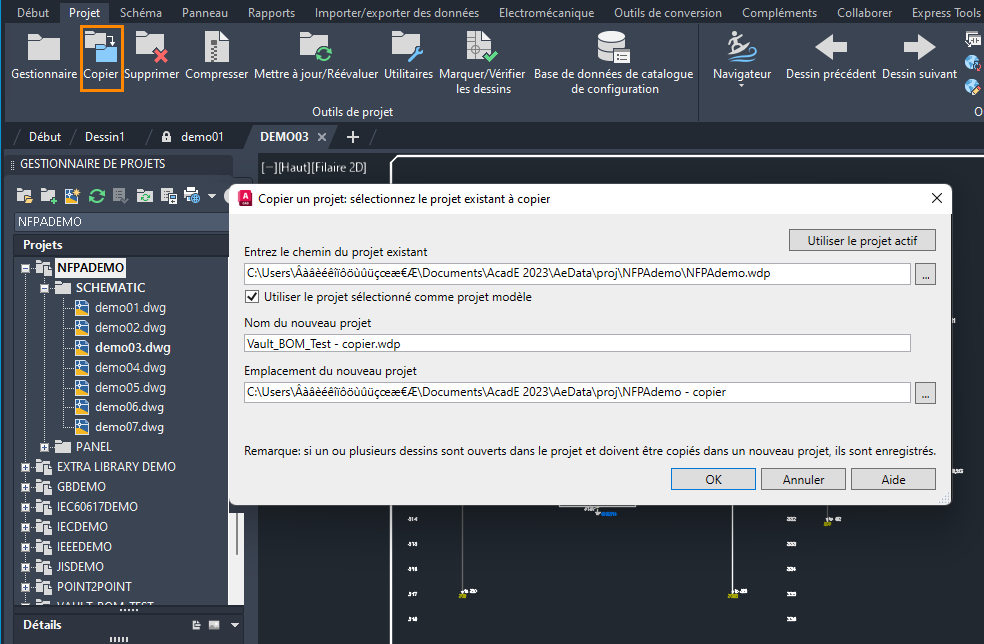The image size is (984, 644).
Task: Click green refresh arrows icon
Action: [x=97, y=196]
